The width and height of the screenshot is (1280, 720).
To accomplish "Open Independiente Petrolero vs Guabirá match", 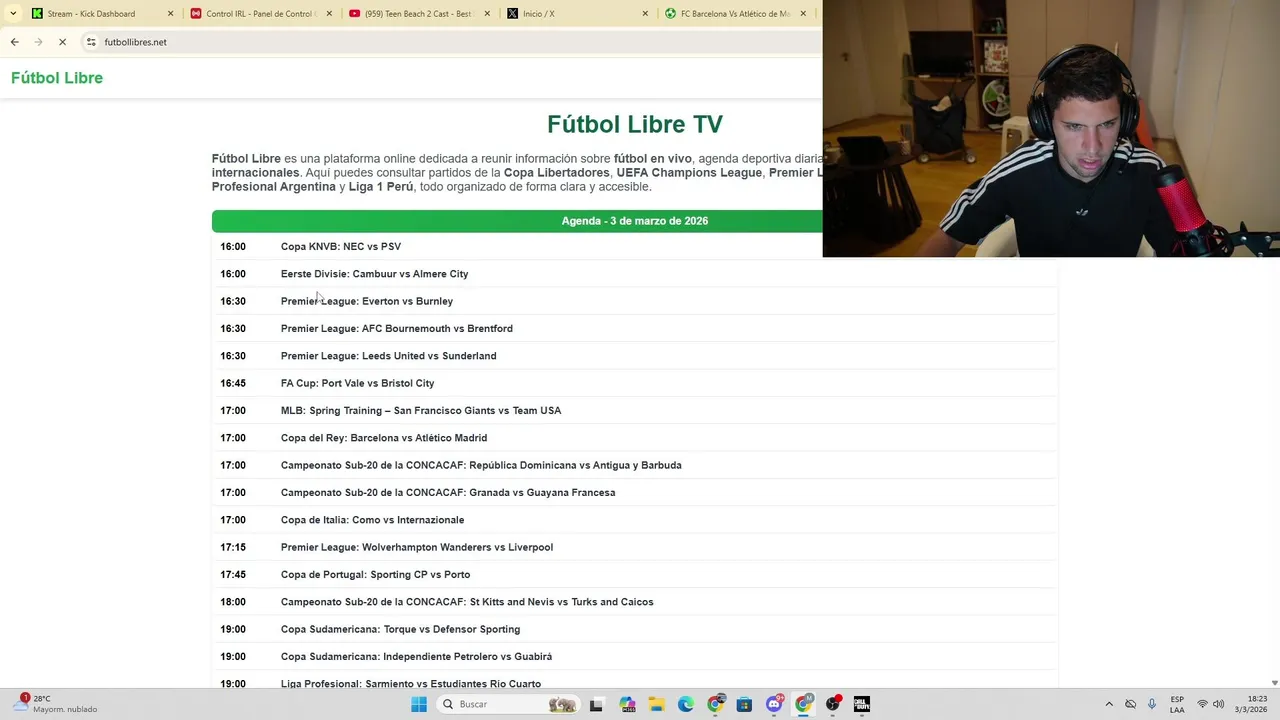I will click(x=634, y=656).
